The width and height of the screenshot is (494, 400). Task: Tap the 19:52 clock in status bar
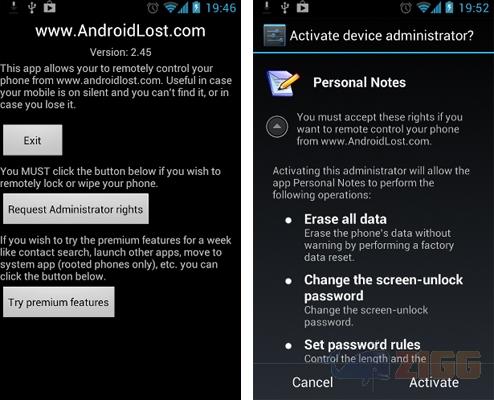click(474, 8)
